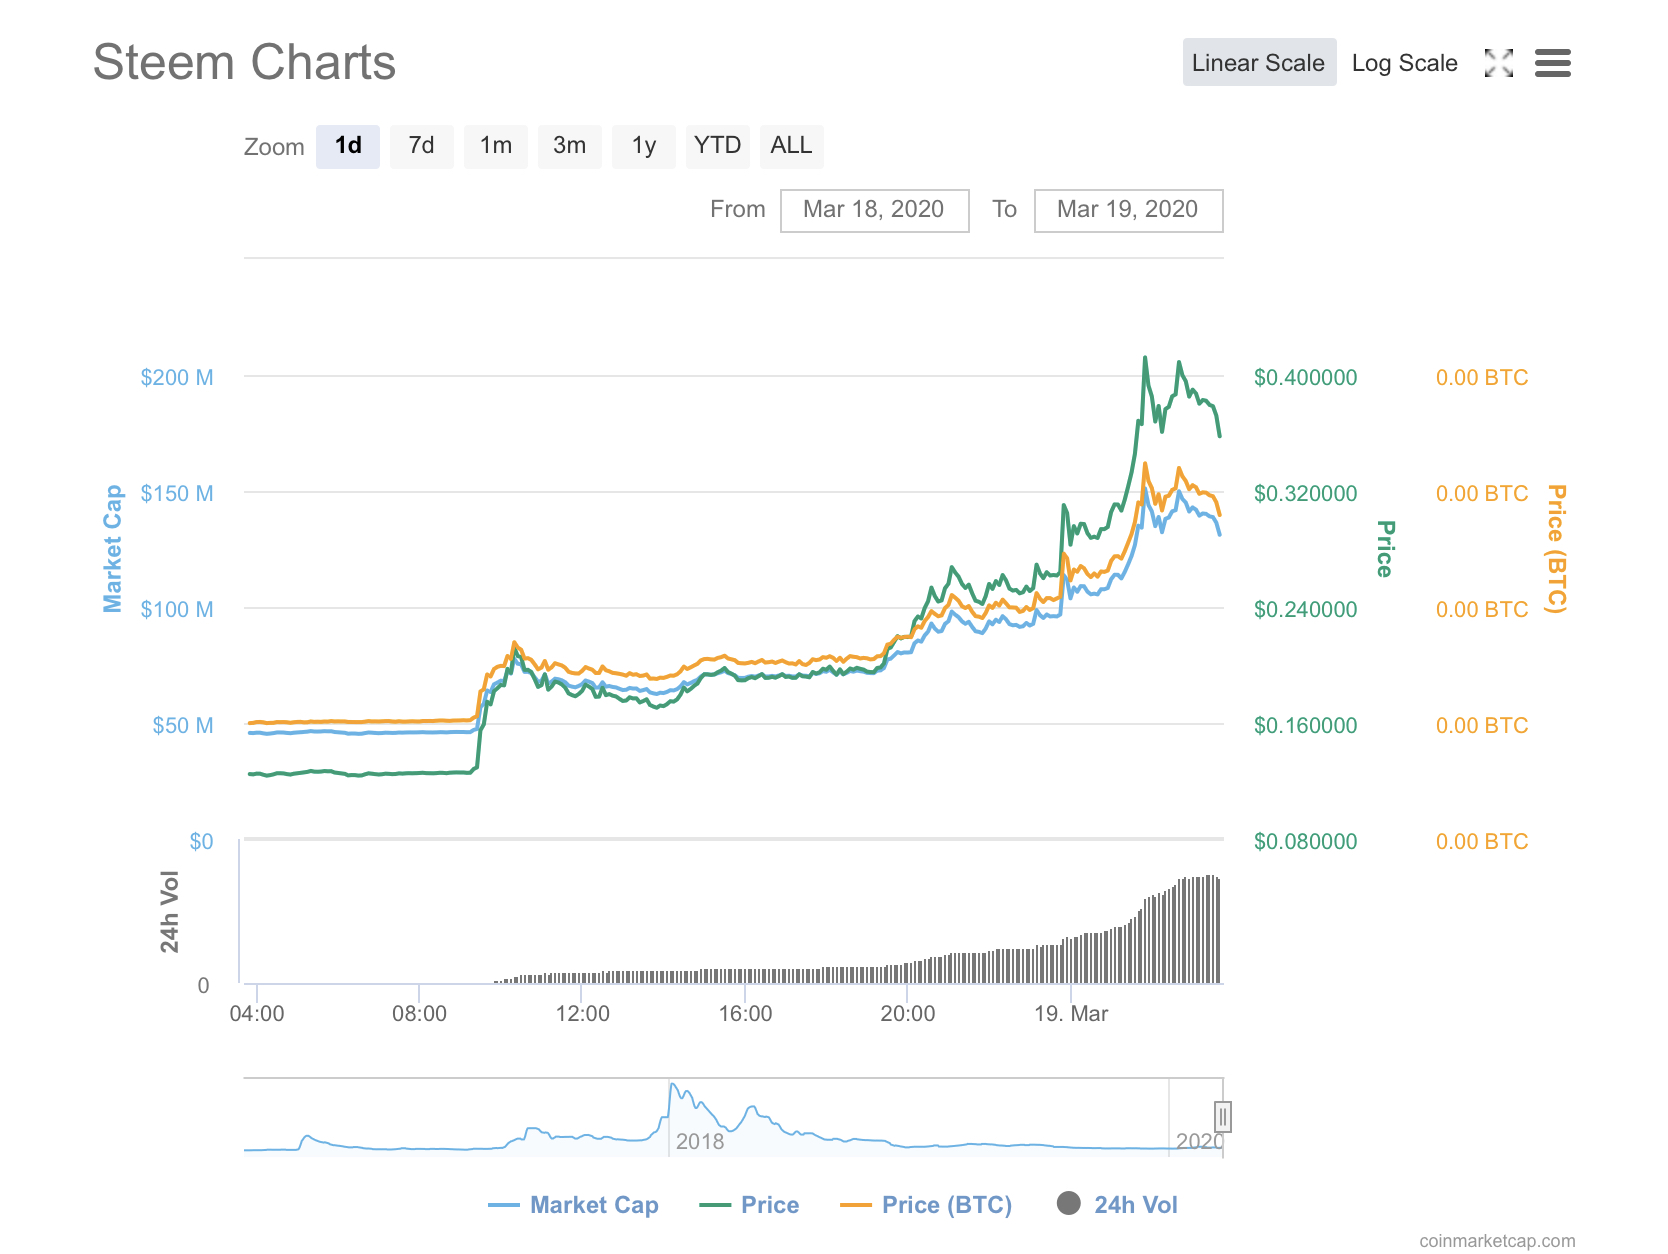
Task: Select the ALL zoom range
Action: tap(792, 146)
